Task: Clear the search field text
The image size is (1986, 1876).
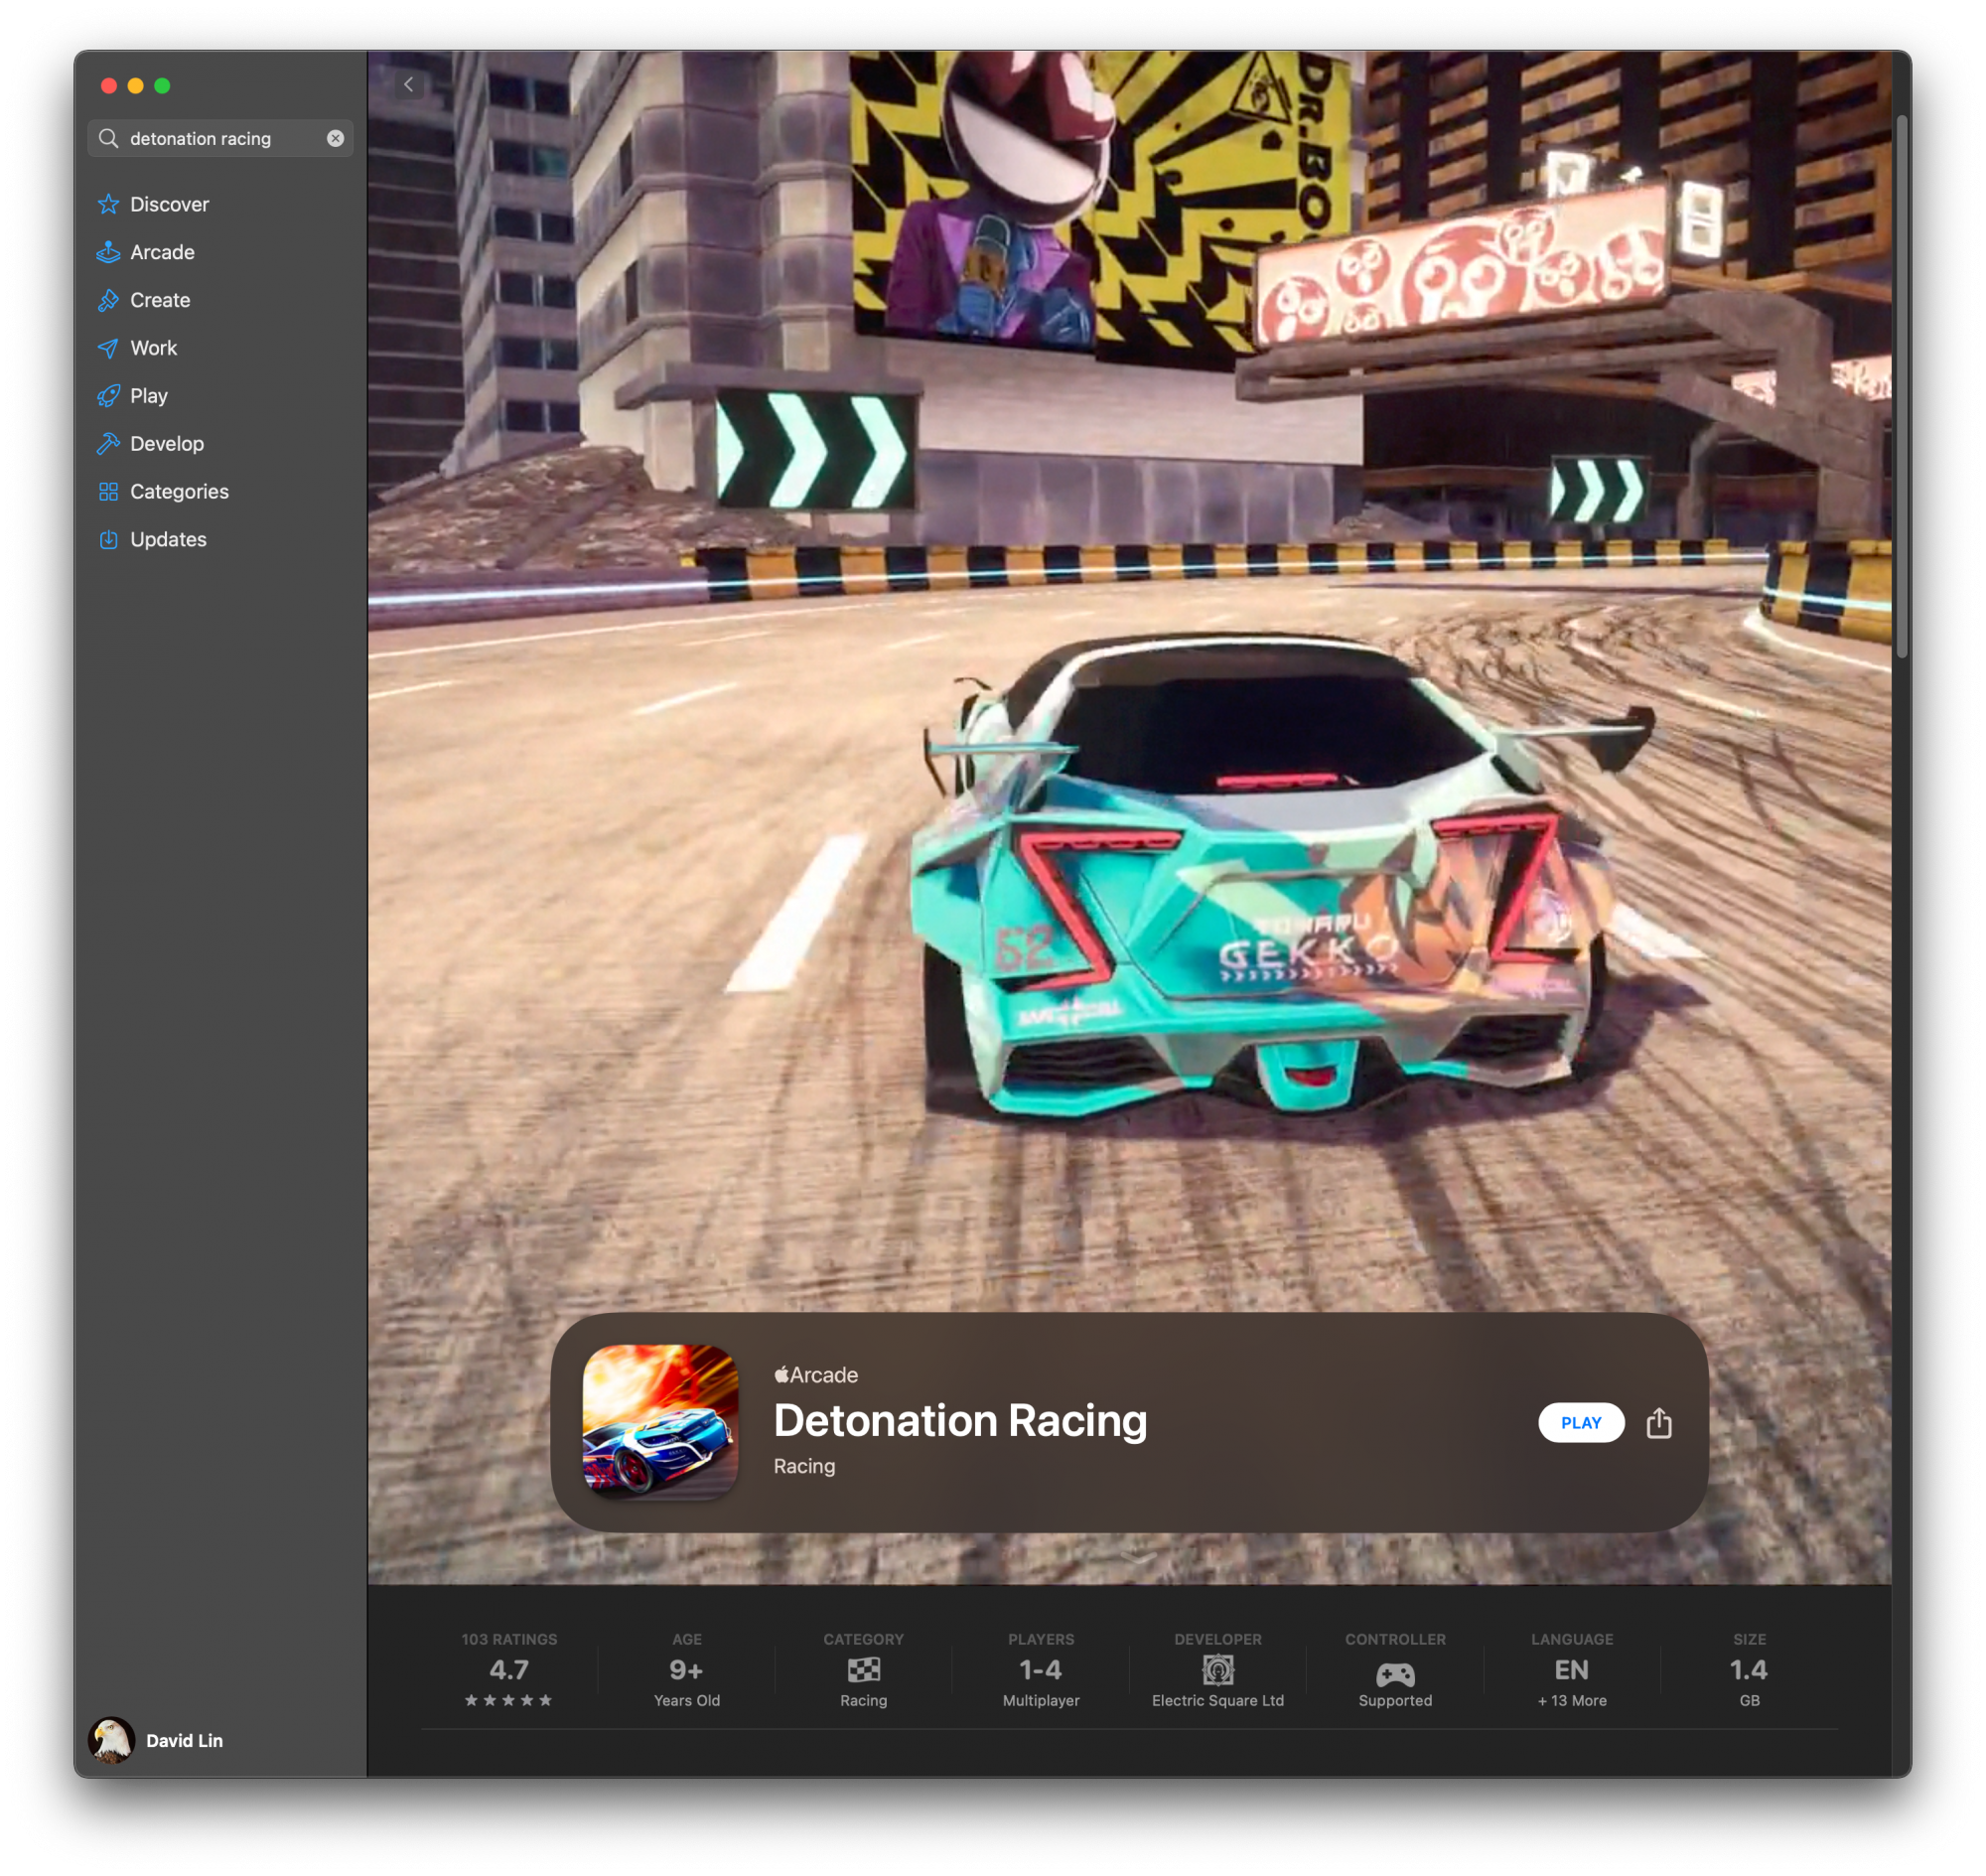Action: [335, 138]
